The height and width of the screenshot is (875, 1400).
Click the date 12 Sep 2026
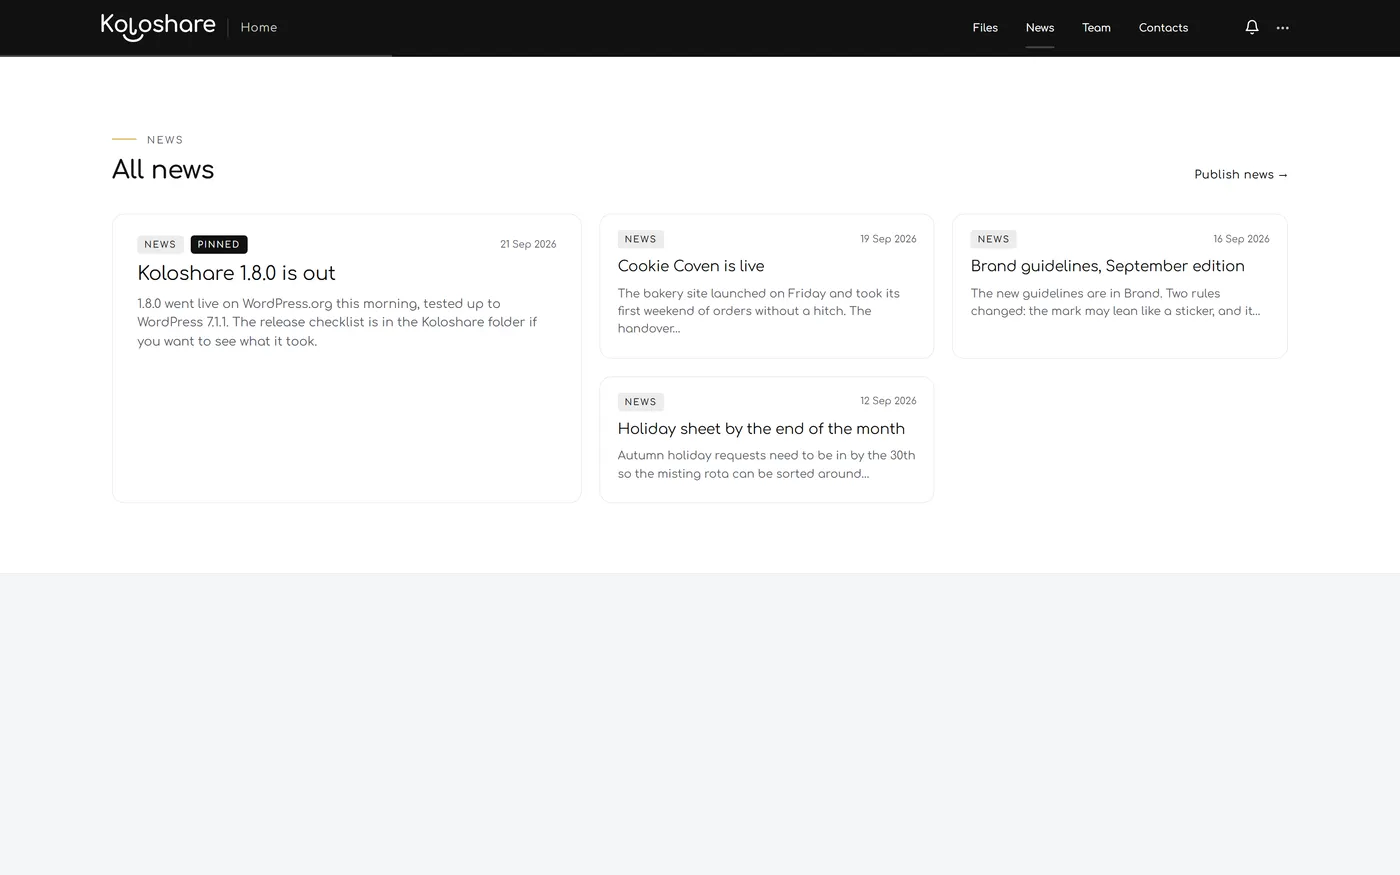point(888,401)
